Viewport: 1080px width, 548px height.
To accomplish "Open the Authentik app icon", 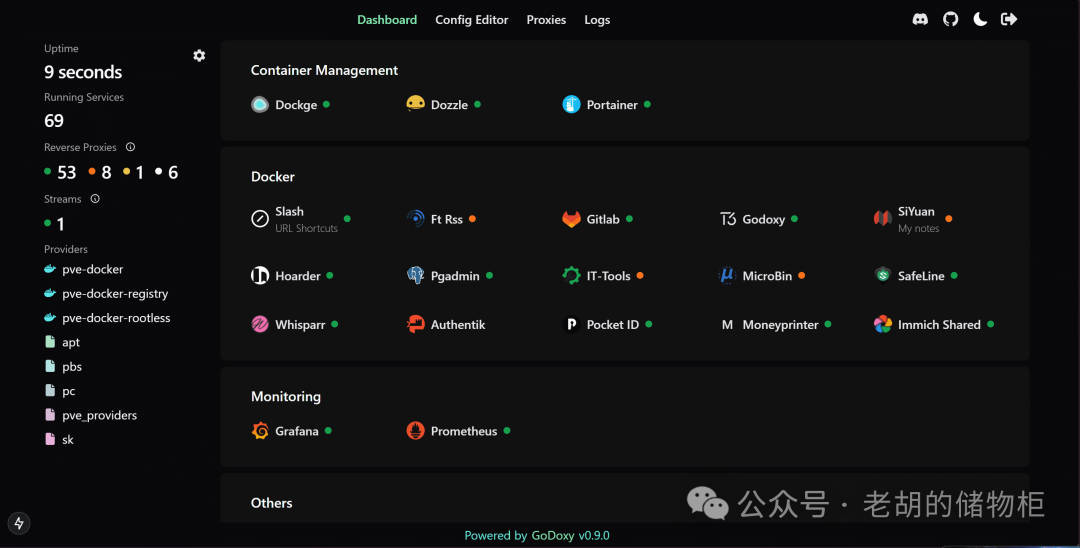I will (x=415, y=324).
